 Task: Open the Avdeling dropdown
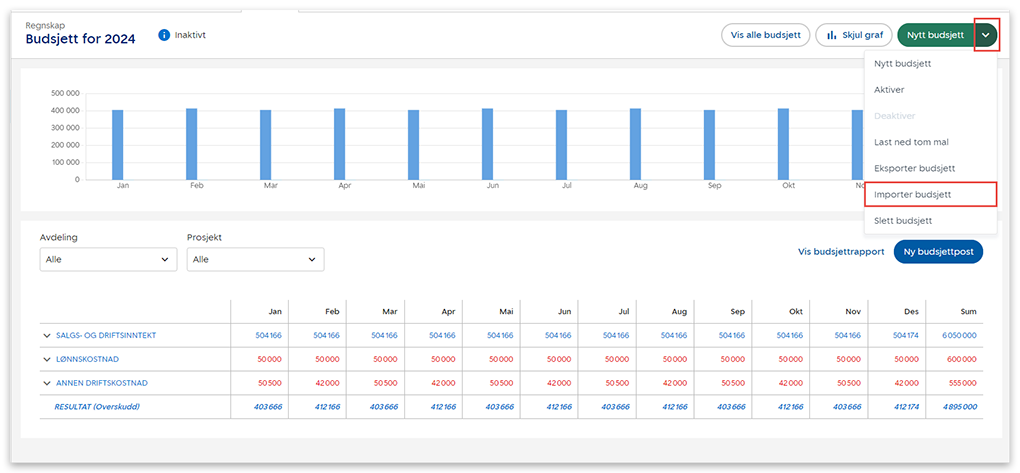[x=108, y=259]
